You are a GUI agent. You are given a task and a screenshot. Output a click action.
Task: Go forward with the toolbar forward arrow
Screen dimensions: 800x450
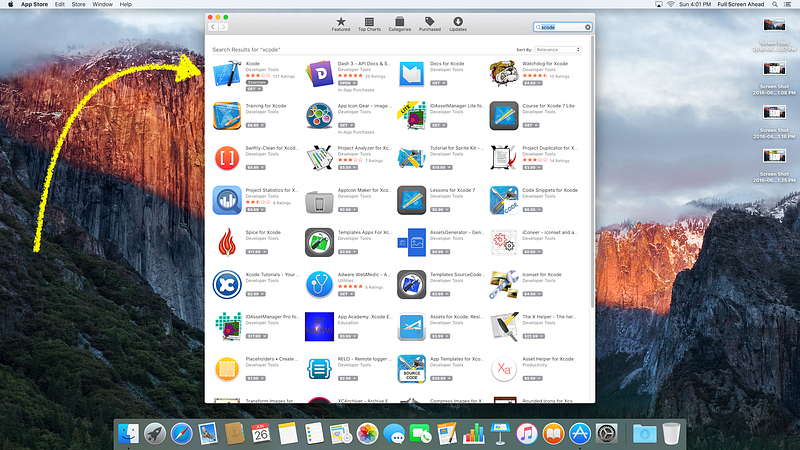[223, 27]
